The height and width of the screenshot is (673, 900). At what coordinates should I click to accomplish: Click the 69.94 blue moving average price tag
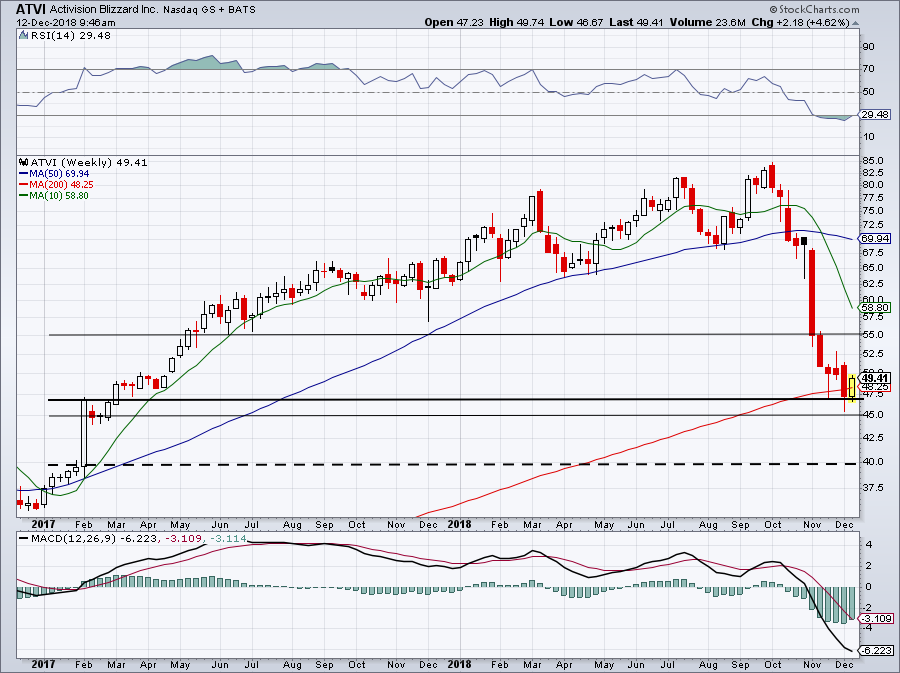(875, 238)
